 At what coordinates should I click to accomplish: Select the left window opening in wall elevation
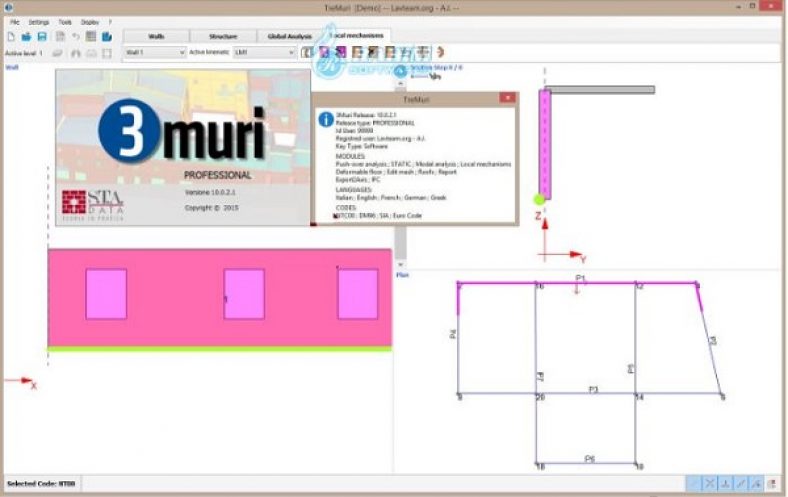tap(106, 294)
